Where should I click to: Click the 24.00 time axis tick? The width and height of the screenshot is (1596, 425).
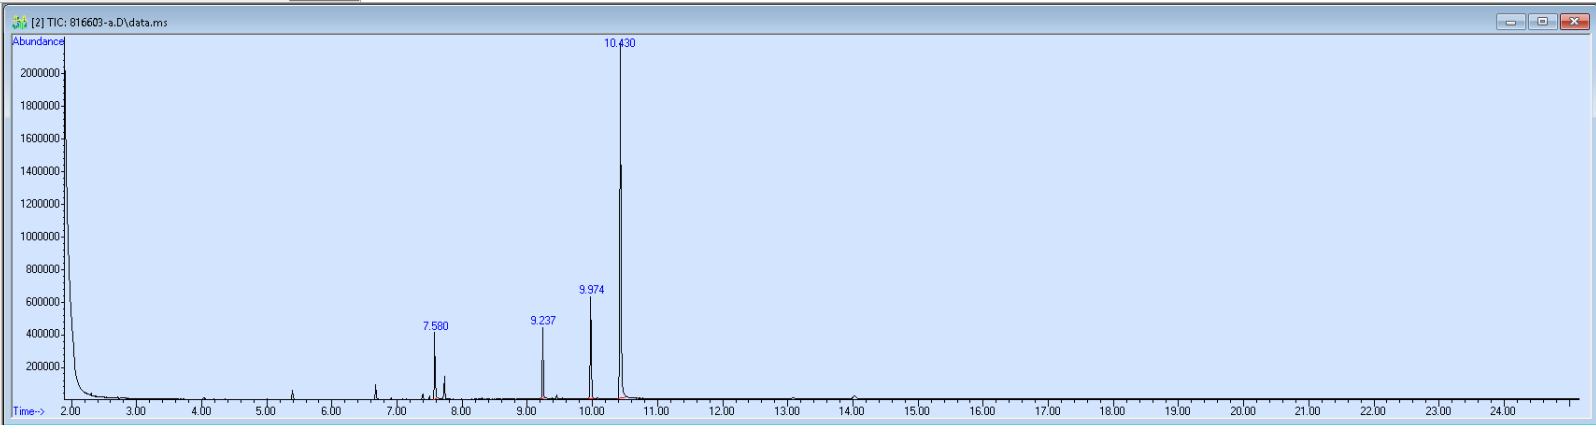point(1503,411)
